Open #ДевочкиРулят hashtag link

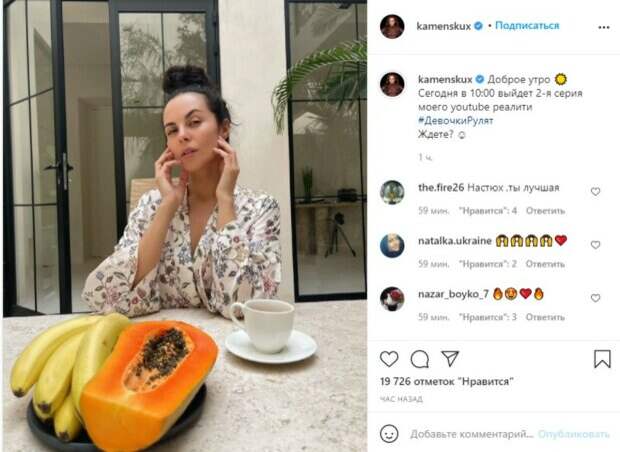[456, 121]
